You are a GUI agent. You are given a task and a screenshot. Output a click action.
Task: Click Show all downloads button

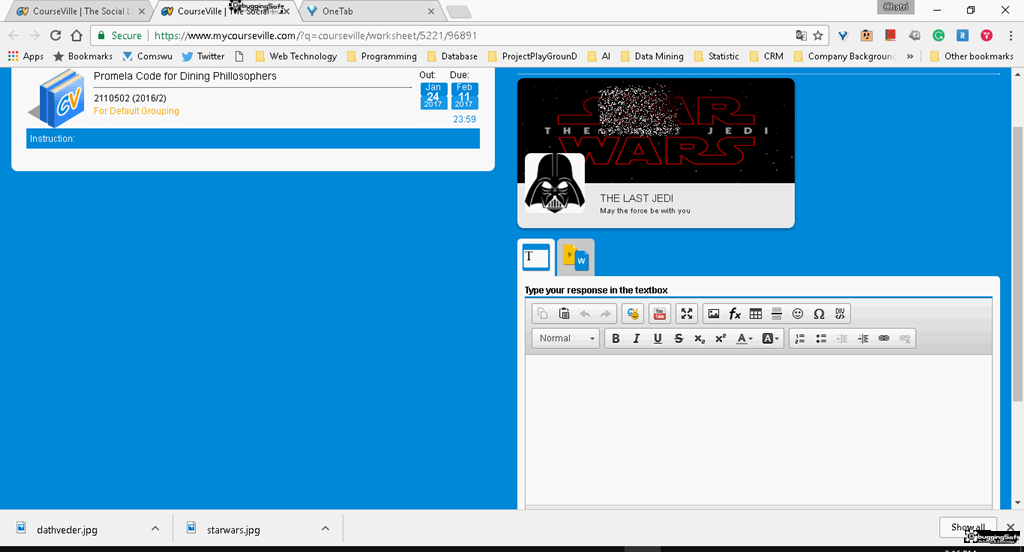click(x=968, y=527)
